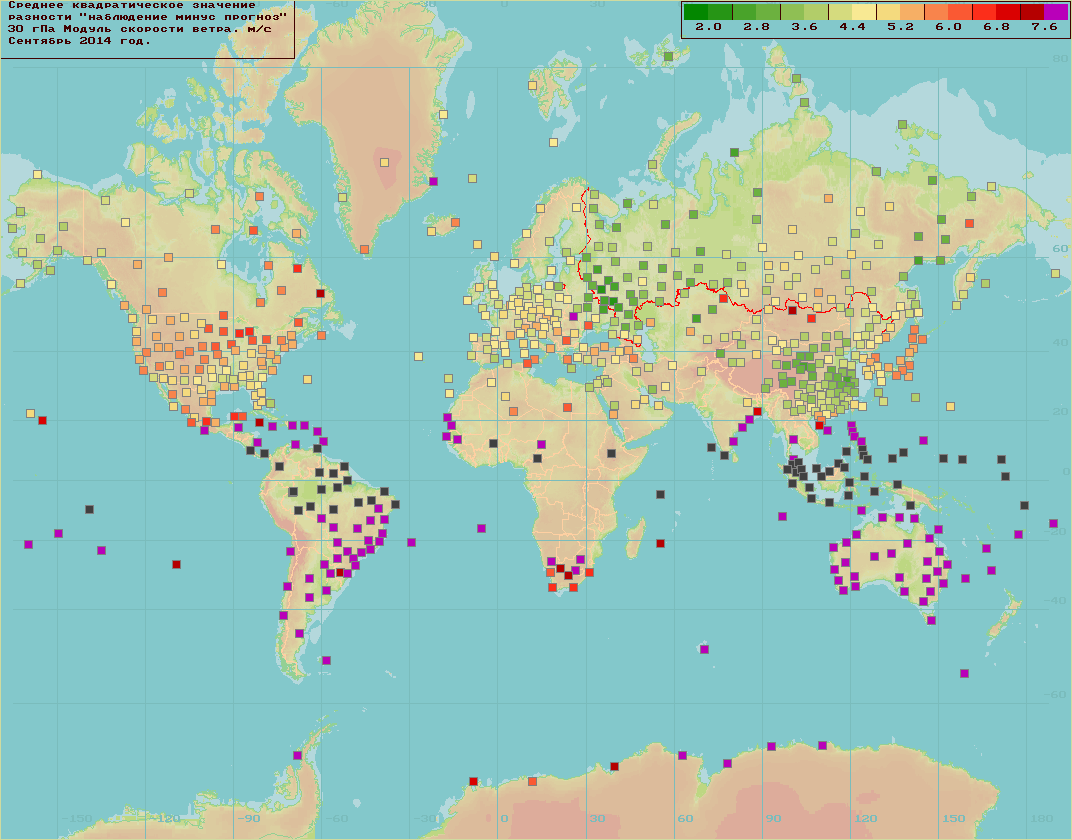
Task: Click the magenta marker southeast of New Zealand
Action: (x=965, y=673)
